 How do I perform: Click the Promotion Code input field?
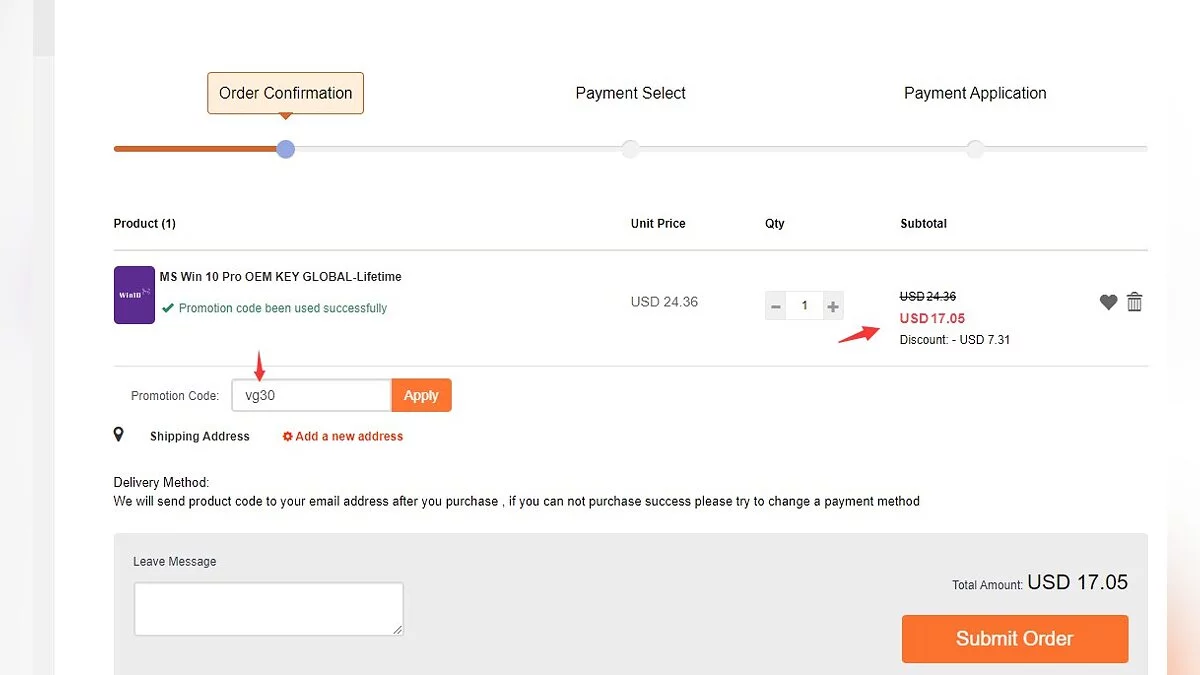pos(311,395)
